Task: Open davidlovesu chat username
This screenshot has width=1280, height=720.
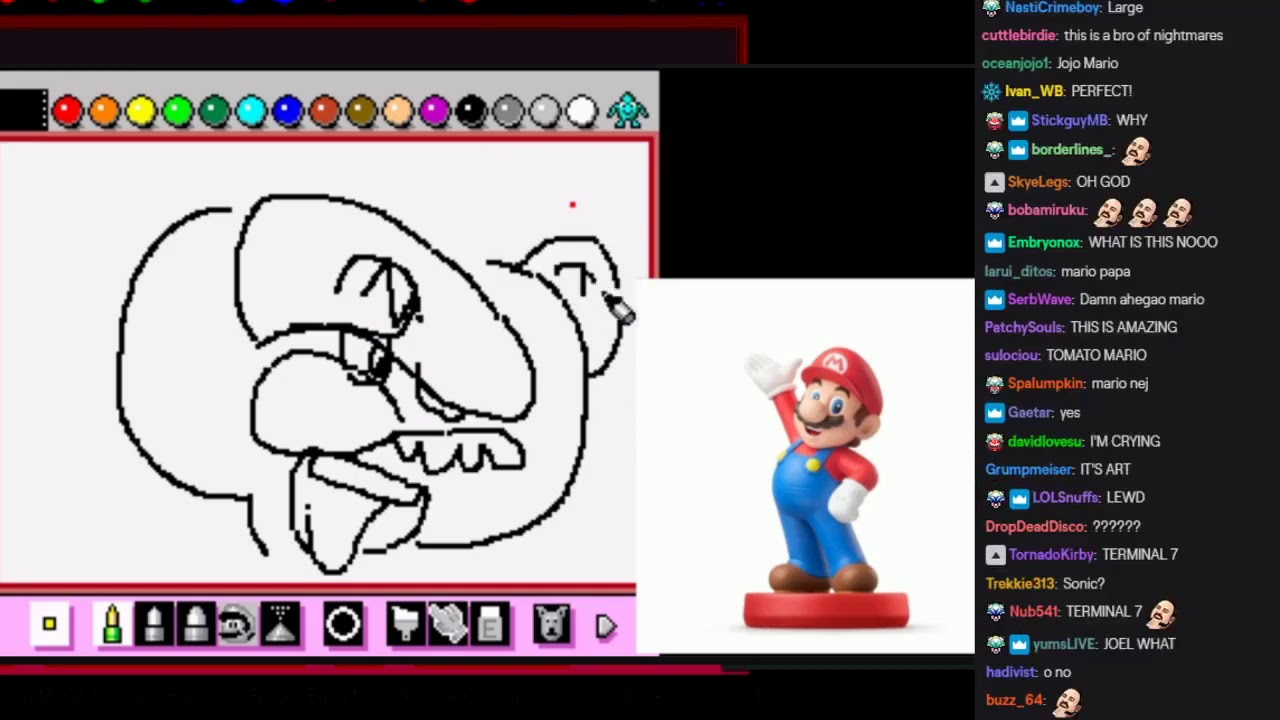Action: (1045, 441)
